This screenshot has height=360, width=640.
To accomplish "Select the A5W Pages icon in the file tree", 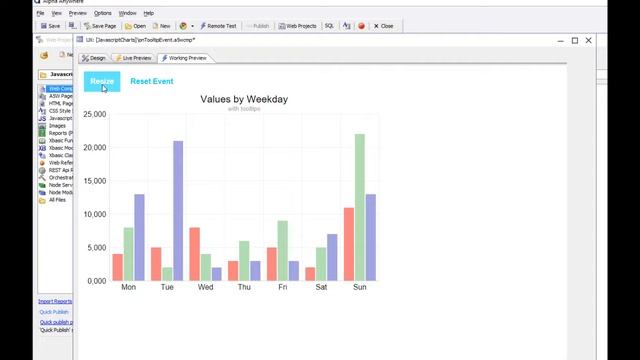I will (42, 96).
